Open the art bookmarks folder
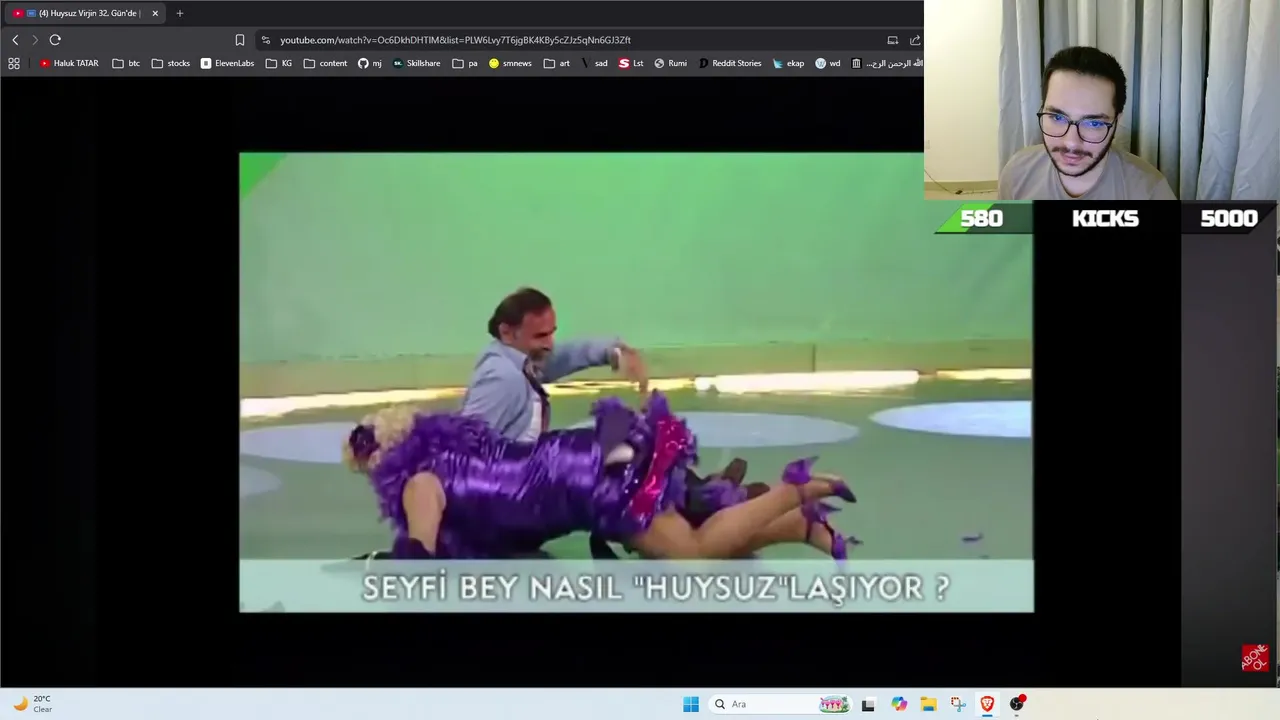The width and height of the screenshot is (1280, 720). pyautogui.click(x=557, y=63)
